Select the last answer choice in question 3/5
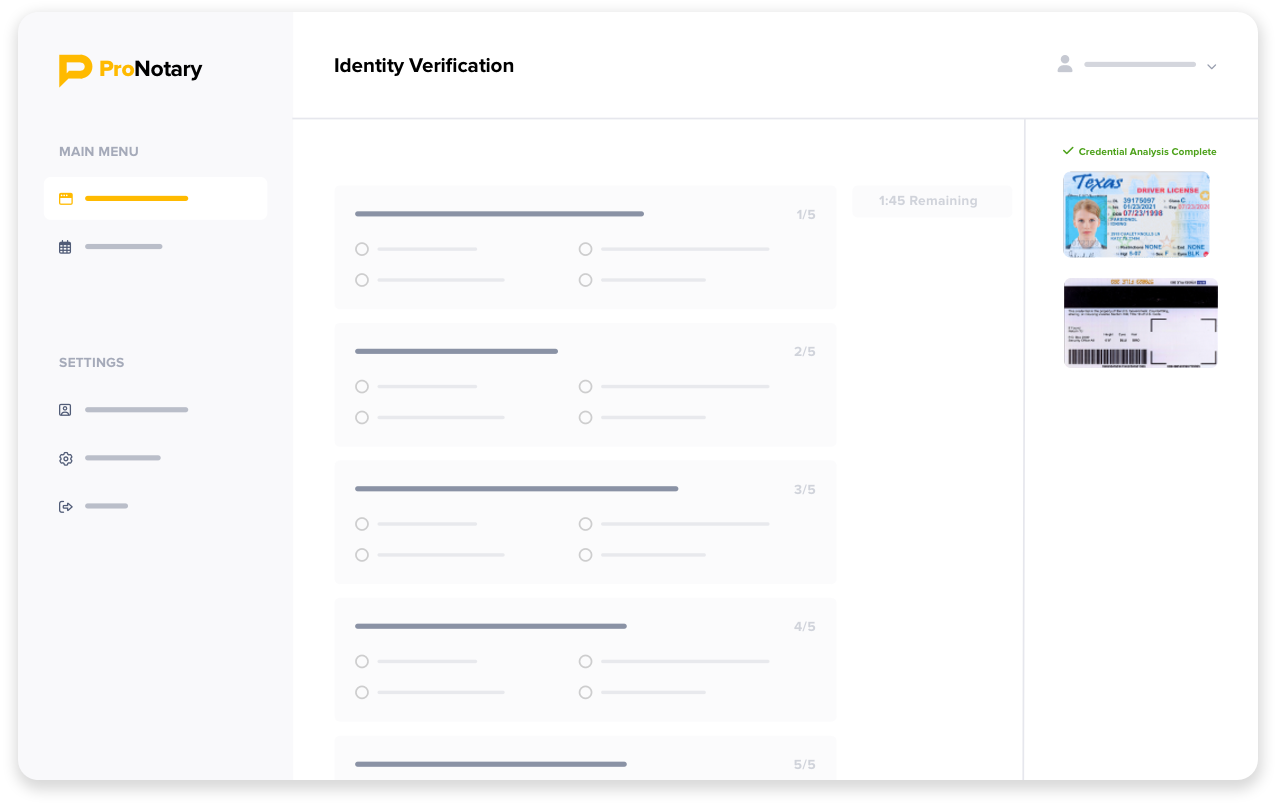This screenshot has width=1276, height=804. point(585,555)
